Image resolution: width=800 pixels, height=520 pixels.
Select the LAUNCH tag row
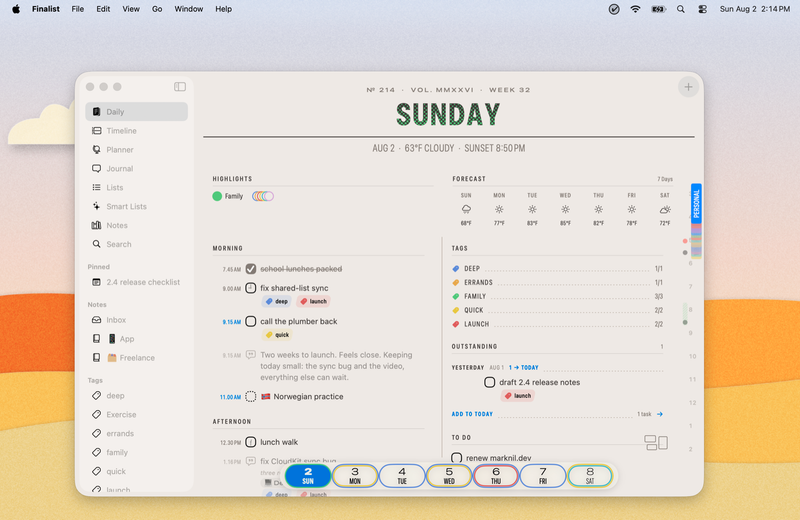[557, 324]
